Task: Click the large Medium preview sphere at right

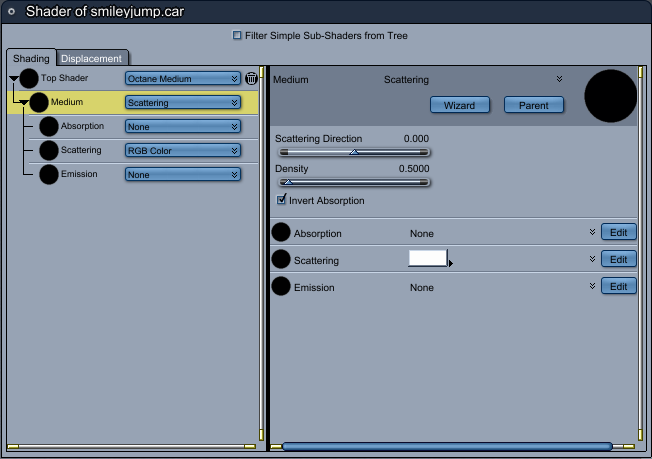Action: click(610, 96)
